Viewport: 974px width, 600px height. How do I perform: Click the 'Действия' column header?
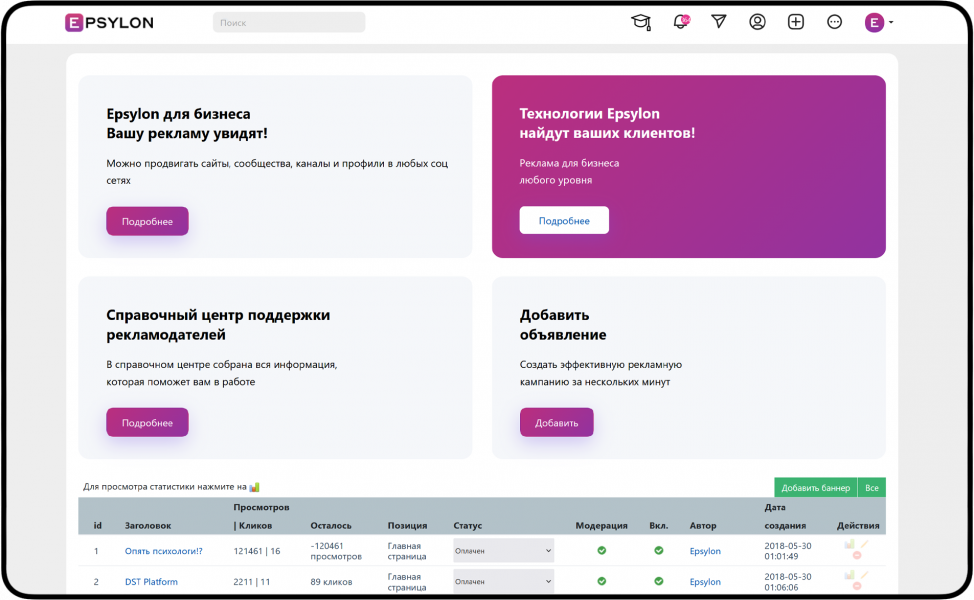tap(858, 525)
